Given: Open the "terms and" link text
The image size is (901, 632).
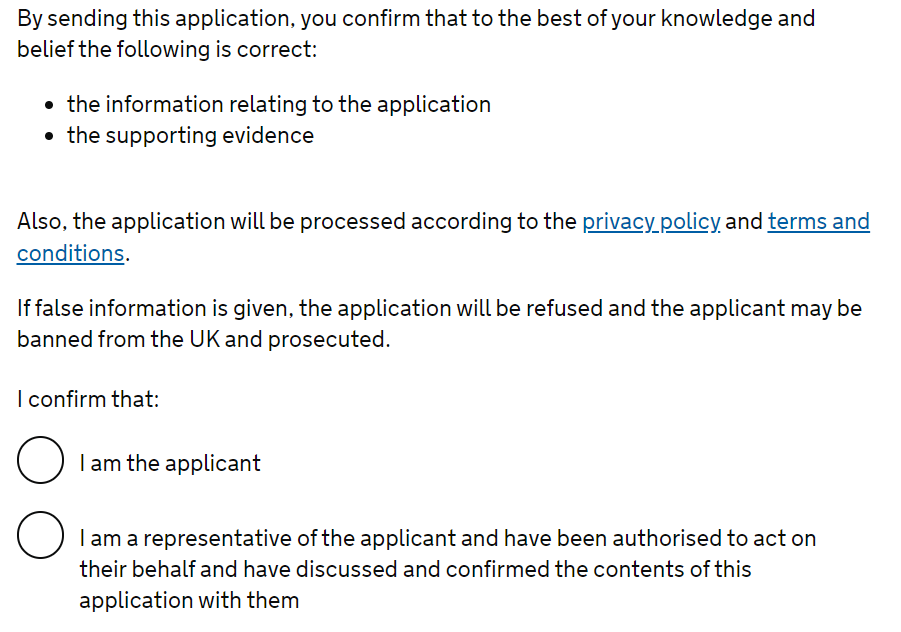Looking at the screenshot, I should tap(818, 222).
